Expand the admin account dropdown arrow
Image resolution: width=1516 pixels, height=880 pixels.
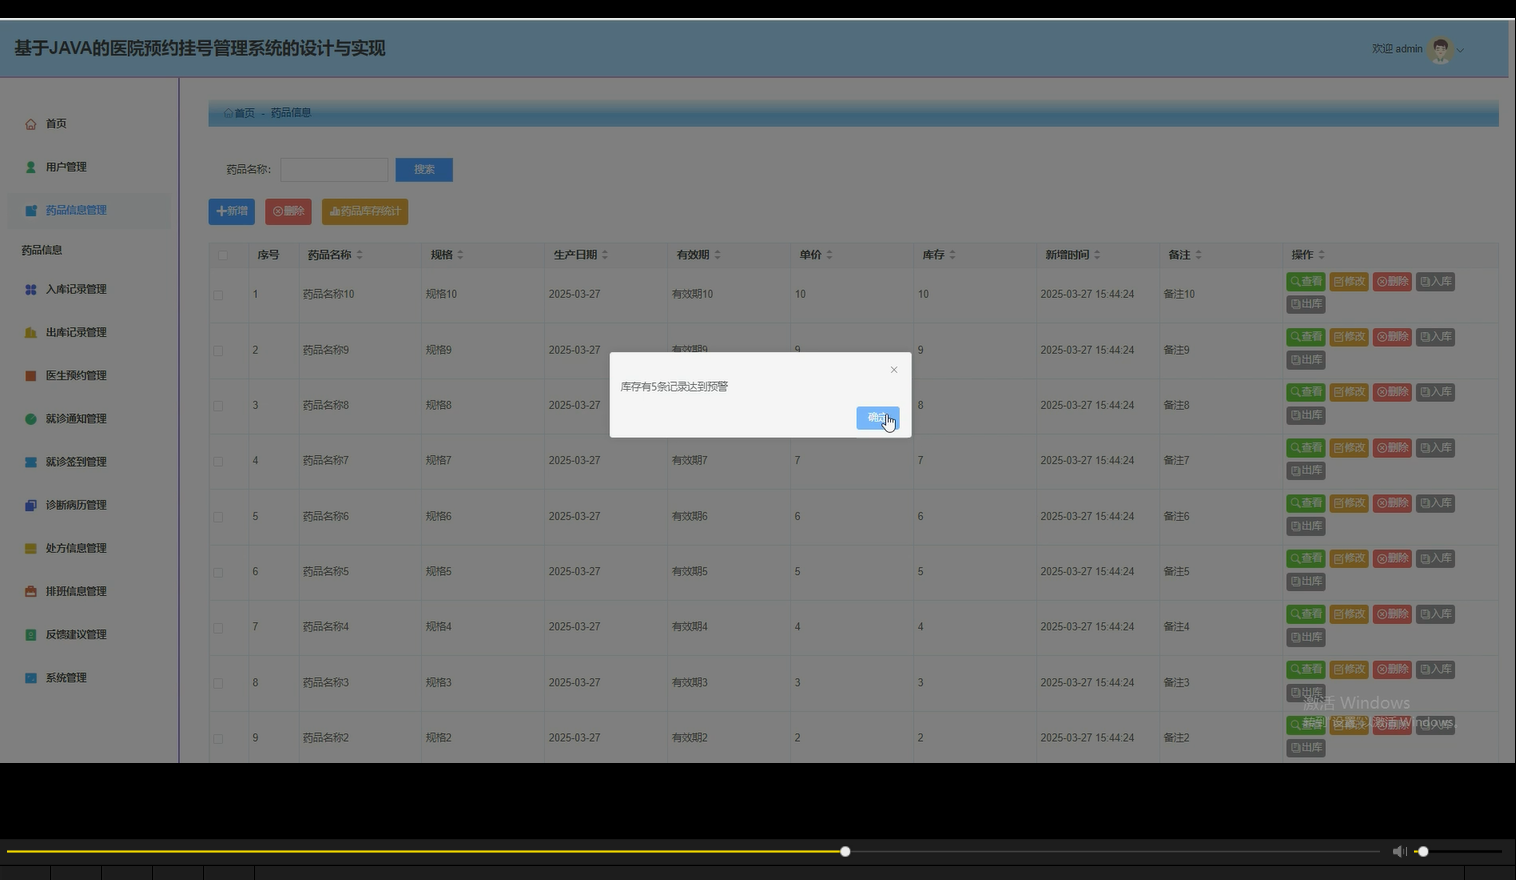click(1460, 50)
